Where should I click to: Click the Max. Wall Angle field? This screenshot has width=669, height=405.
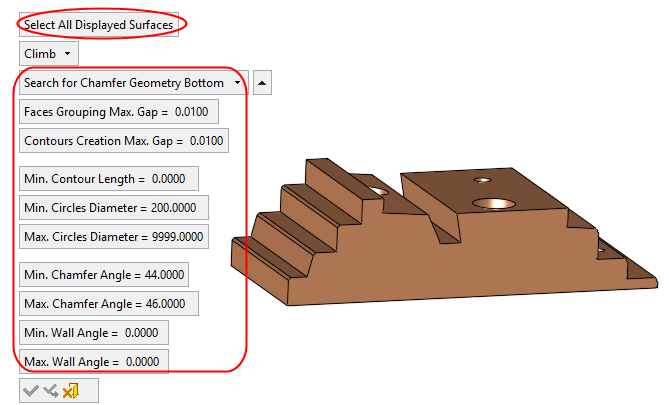coord(94,361)
